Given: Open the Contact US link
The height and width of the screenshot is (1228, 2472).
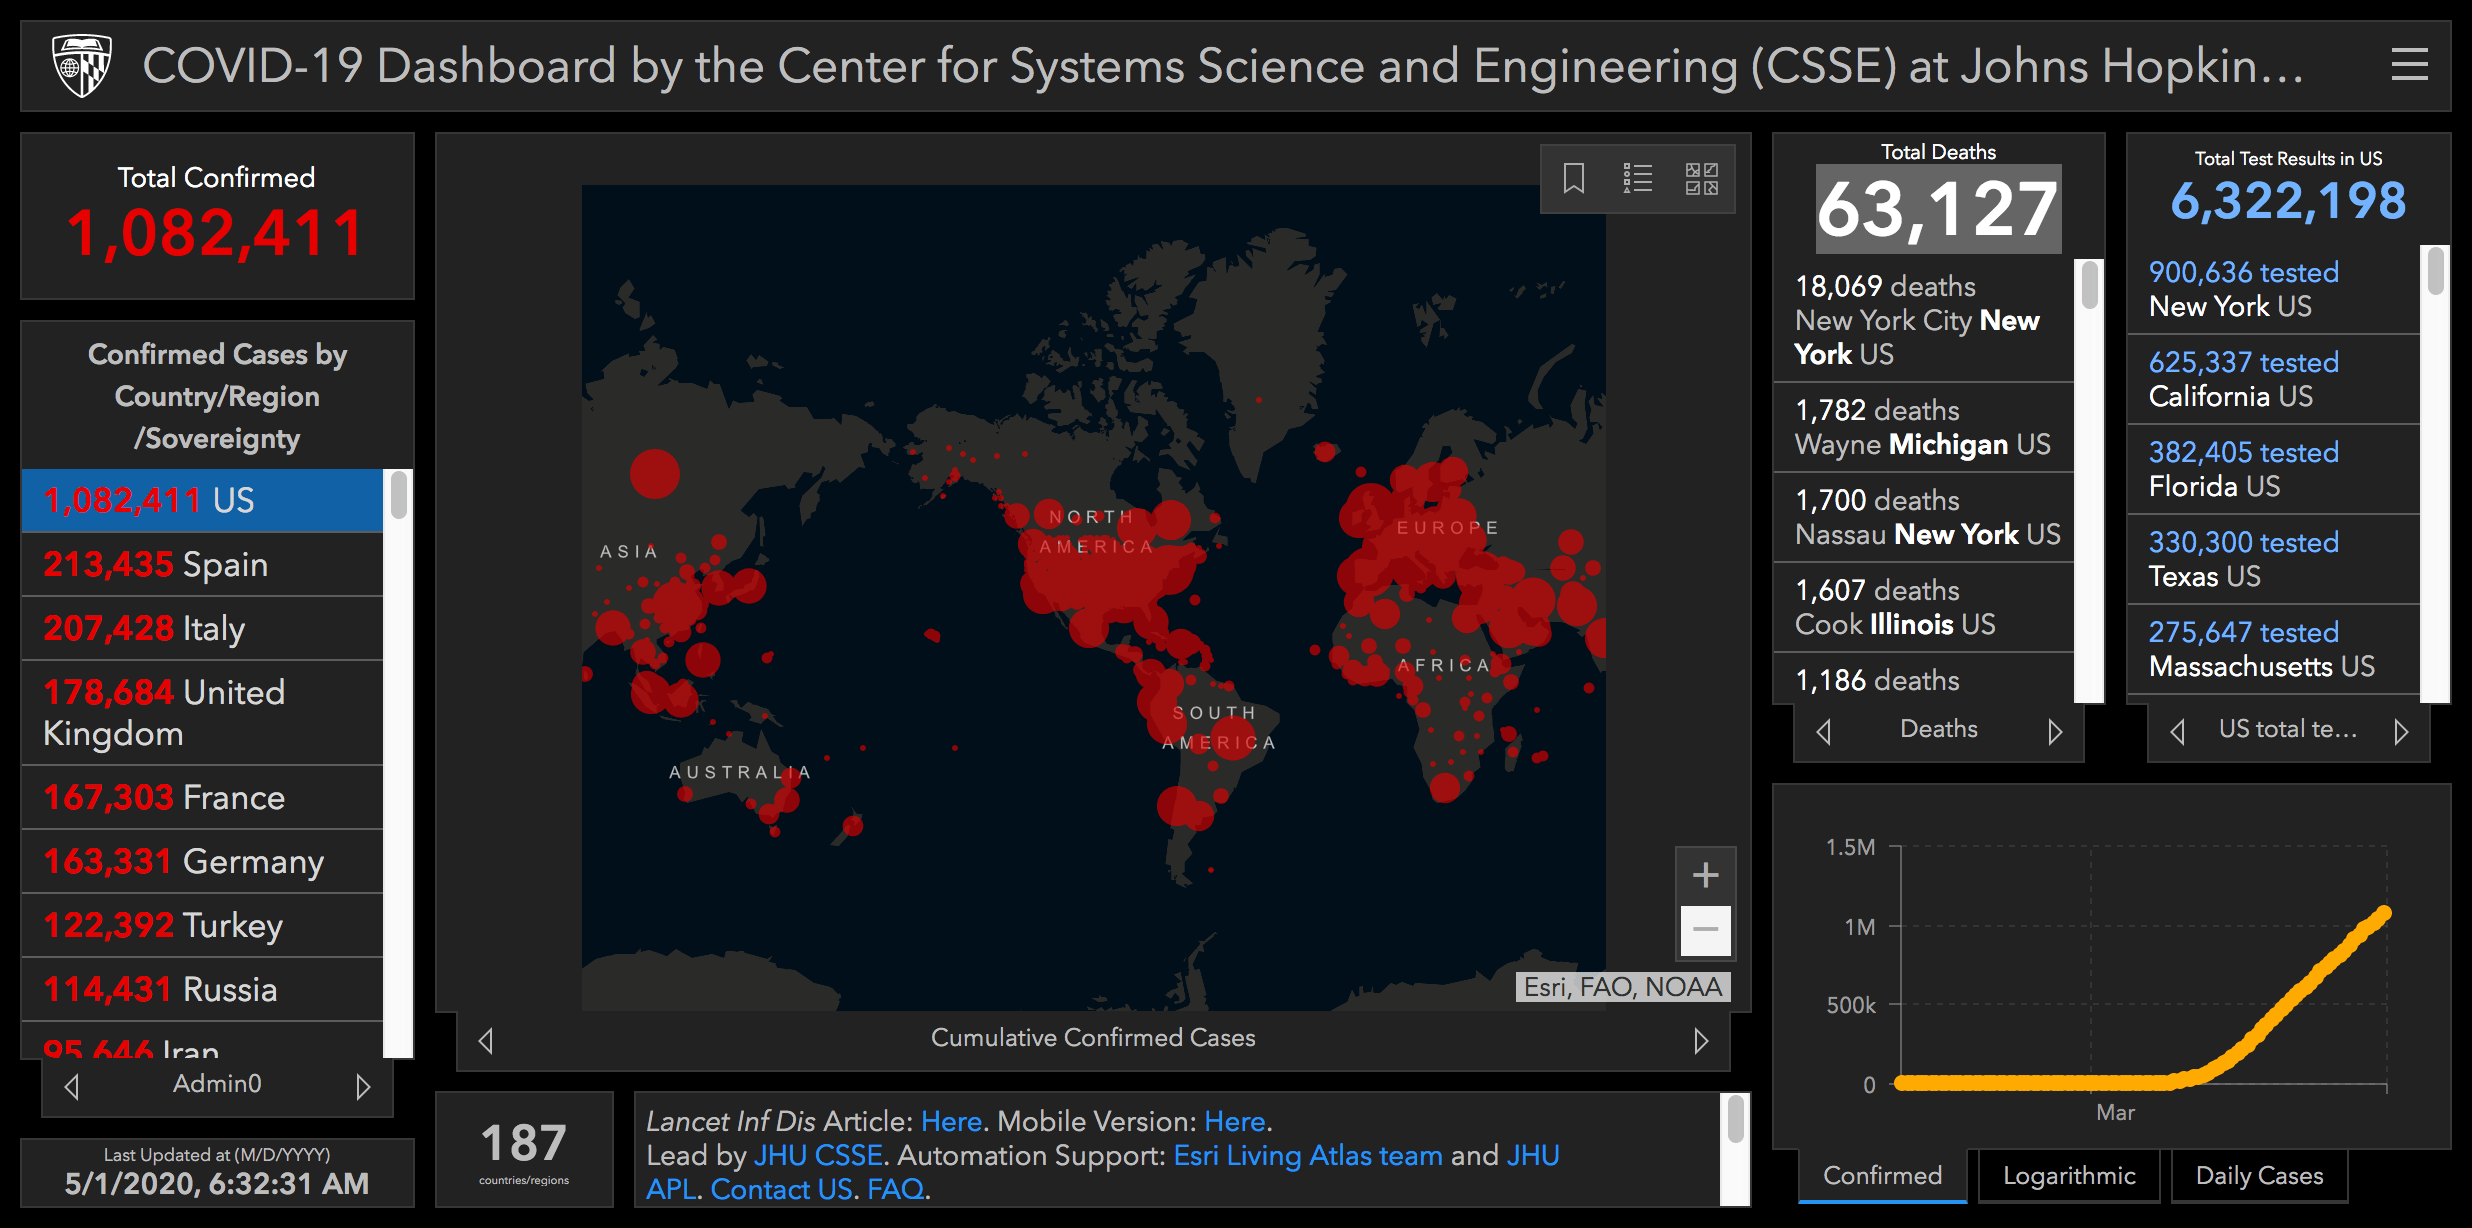Looking at the screenshot, I should tap(781, 1189).
